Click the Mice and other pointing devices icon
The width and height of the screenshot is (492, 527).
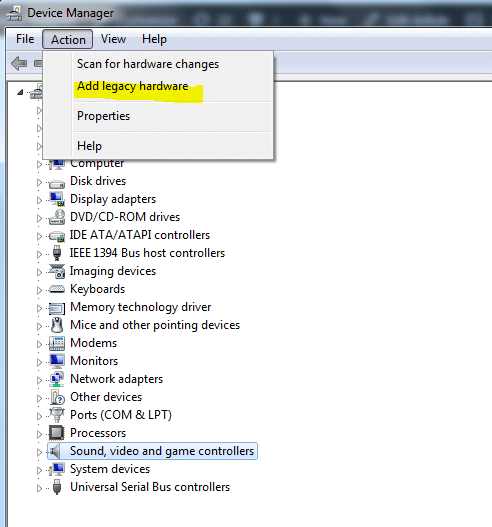tap(57, 325)
